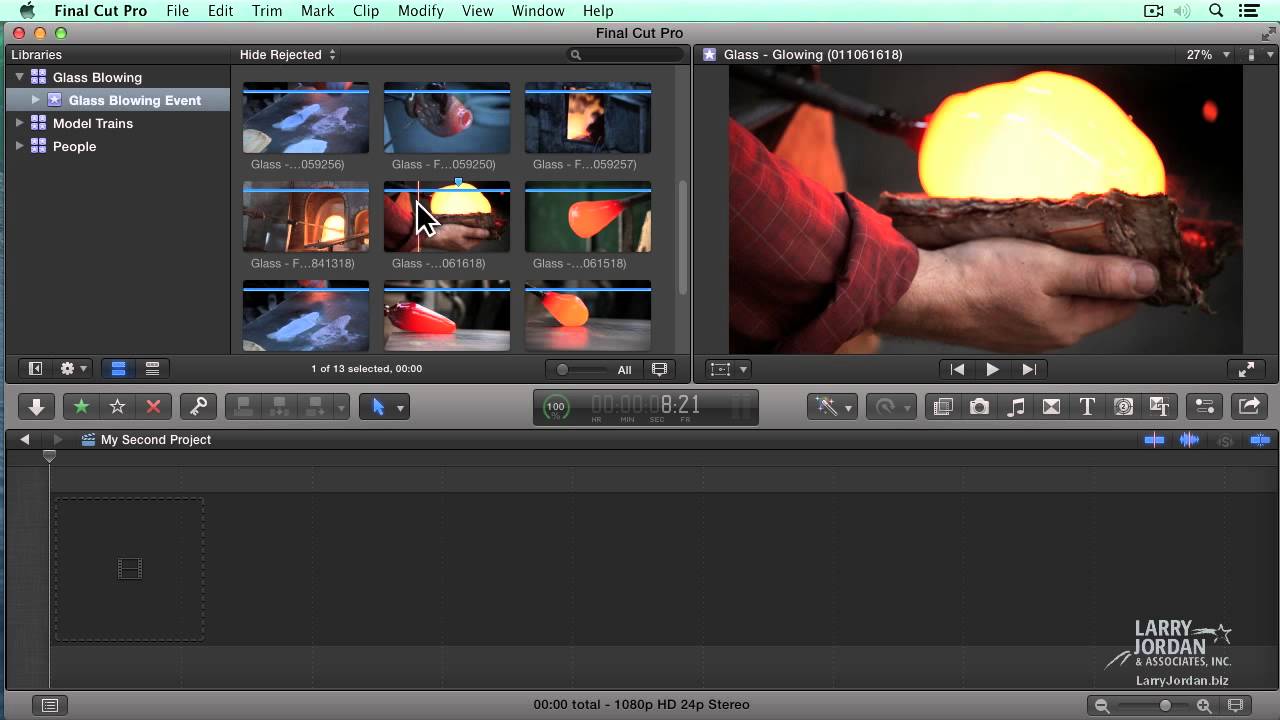
Task: Open browser clip appearance filmstrip button
Action: point(660,369)
